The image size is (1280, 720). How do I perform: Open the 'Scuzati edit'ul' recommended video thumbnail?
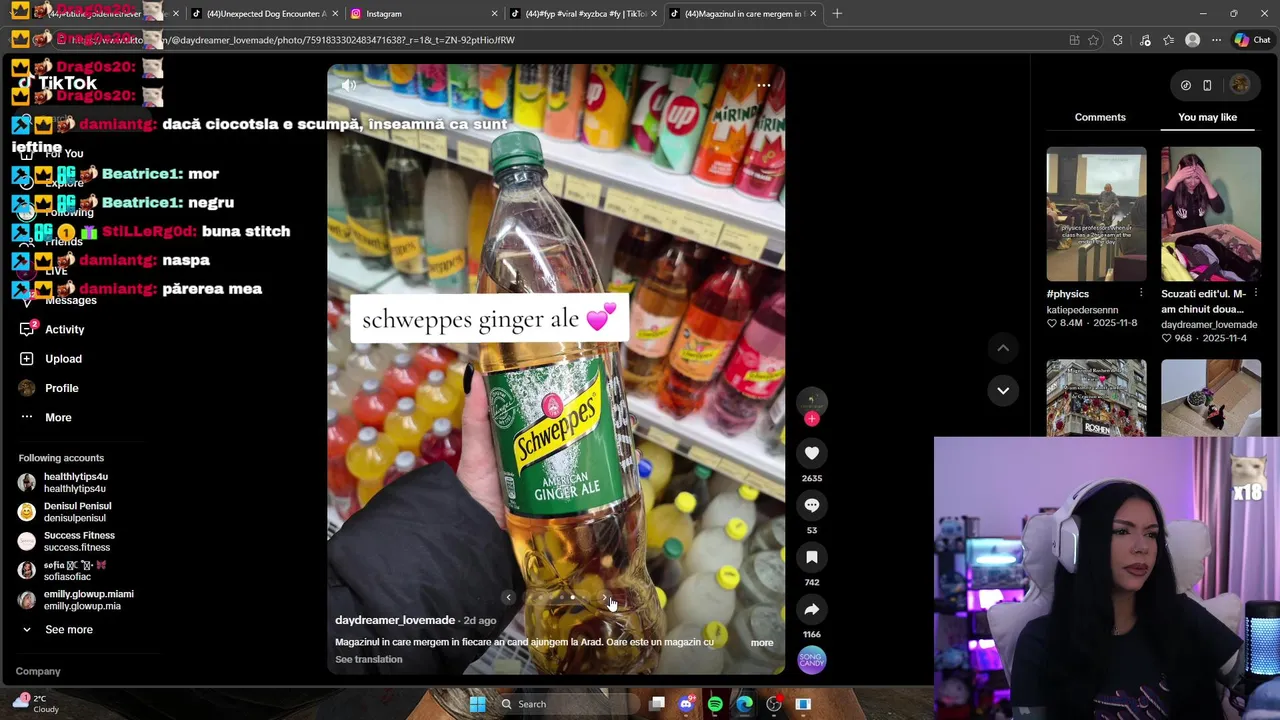pyautogui.click(x=1211, y=214)
